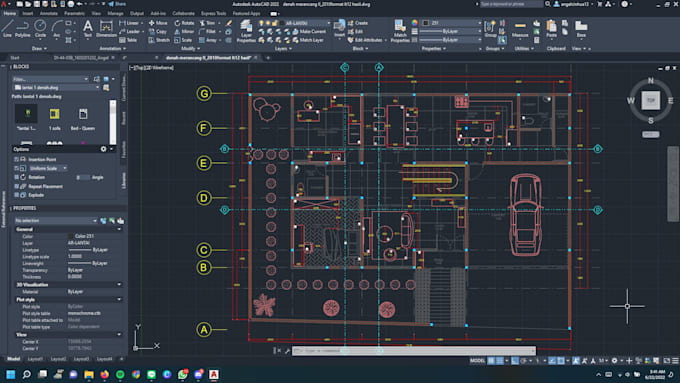The height and width of the screenshot is (383, 680).
Task: Click the Move tool in Modify
Action: pos(158,23)
